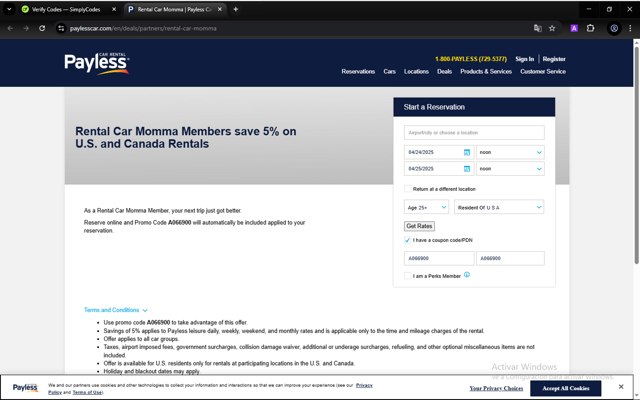Open the Terms of Use link
Screen dimensions: 640x400
tap(87, 392)
